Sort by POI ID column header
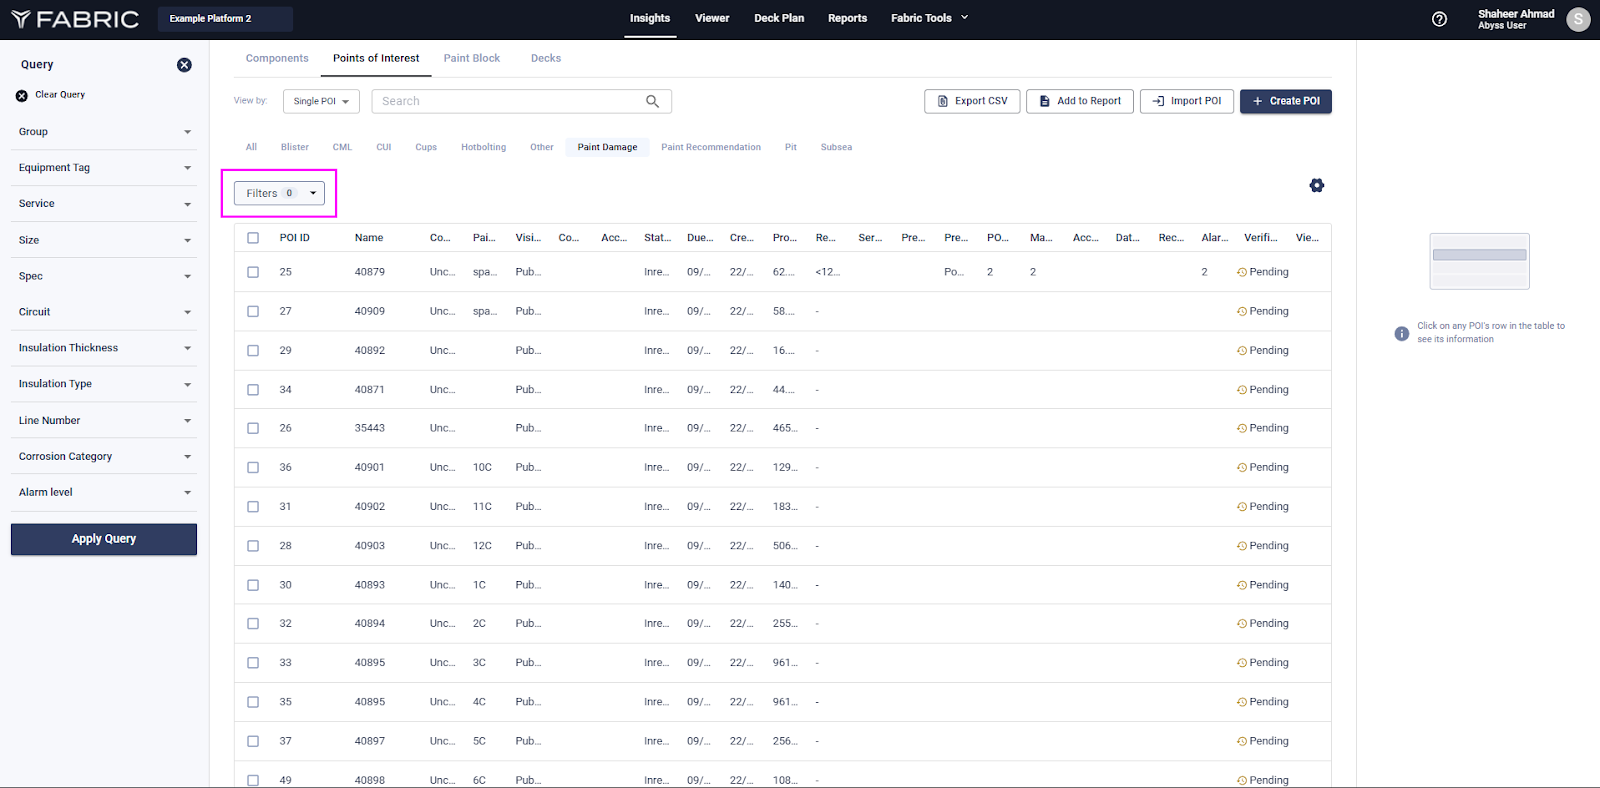 pos(295,238)
